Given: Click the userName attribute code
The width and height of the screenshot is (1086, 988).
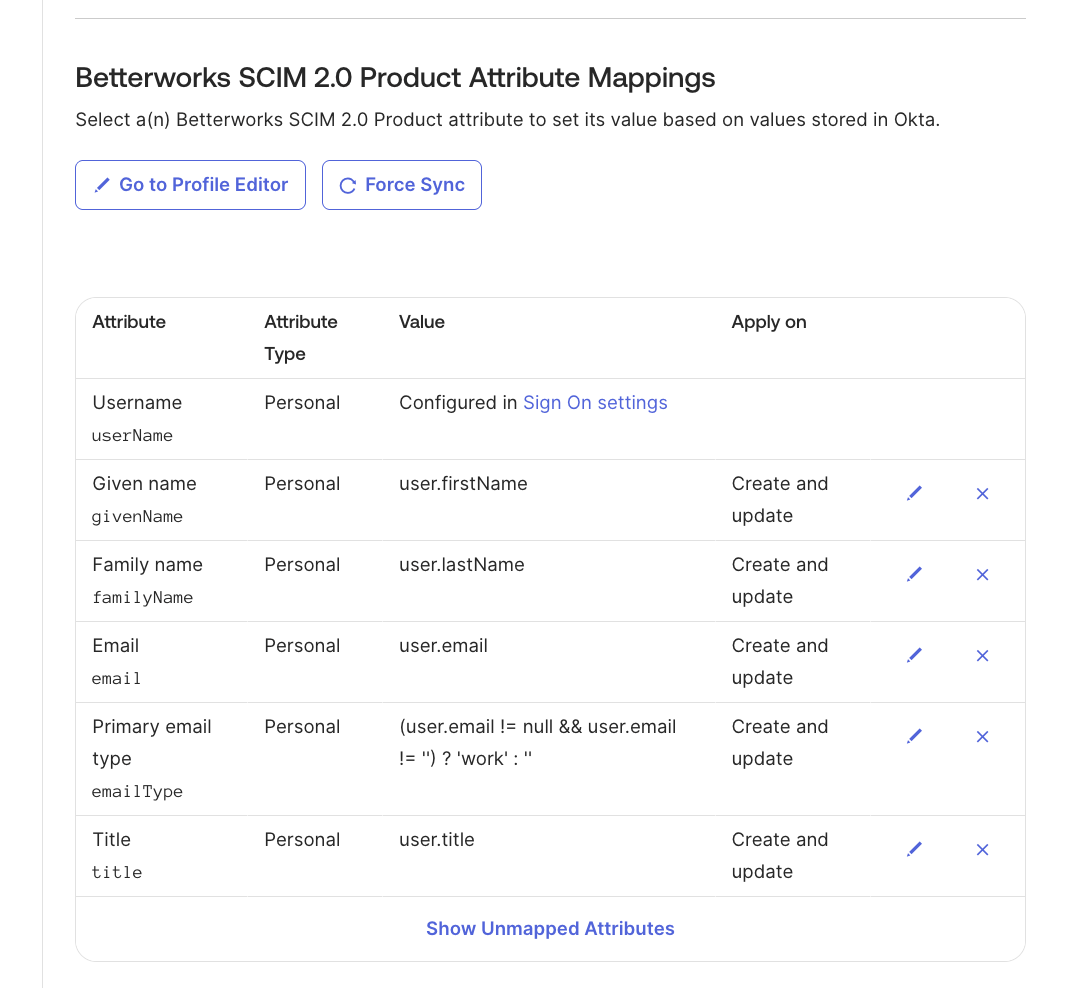Looking at the screenshot, I should click(x=132, y=435).
